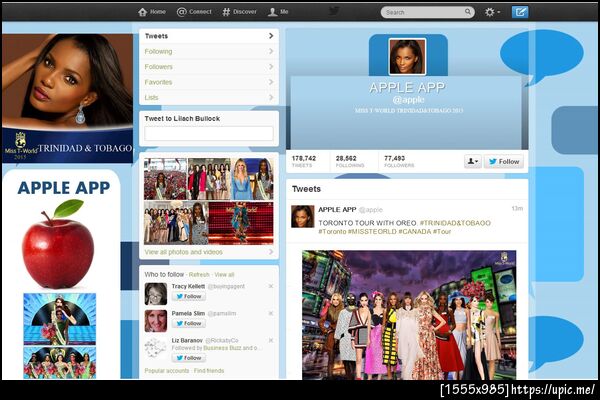Click the chevron next to Following
The image size is (600, 400).
tap(271, 51)
